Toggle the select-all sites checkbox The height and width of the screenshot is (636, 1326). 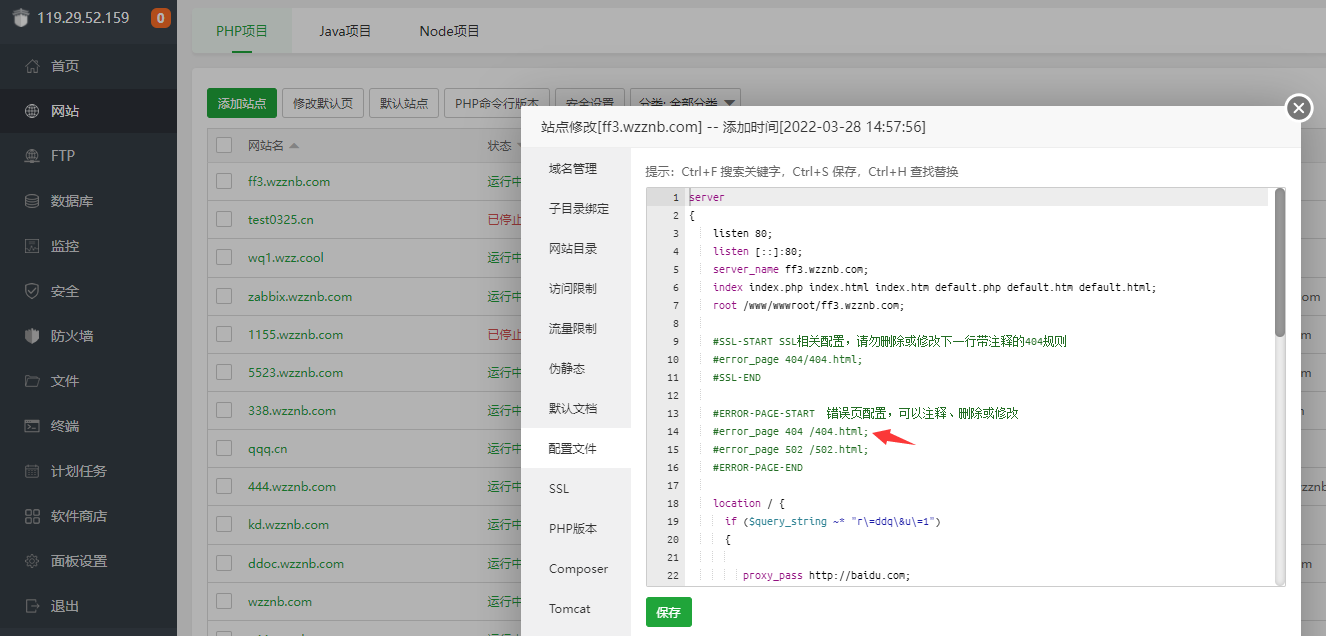point(224,145)
